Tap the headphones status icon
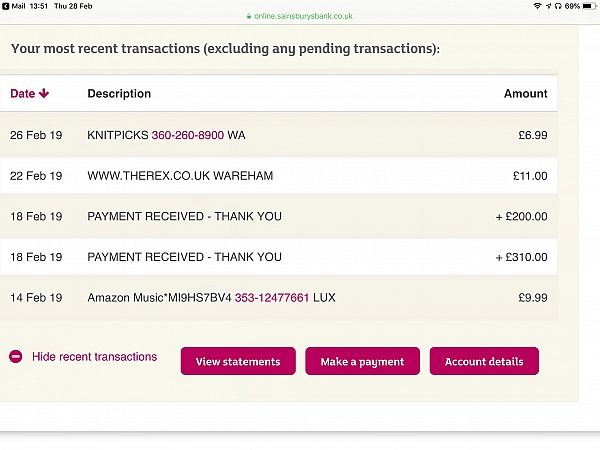Image resolution: width=600 pixels, height=450 pixels. 558,6
